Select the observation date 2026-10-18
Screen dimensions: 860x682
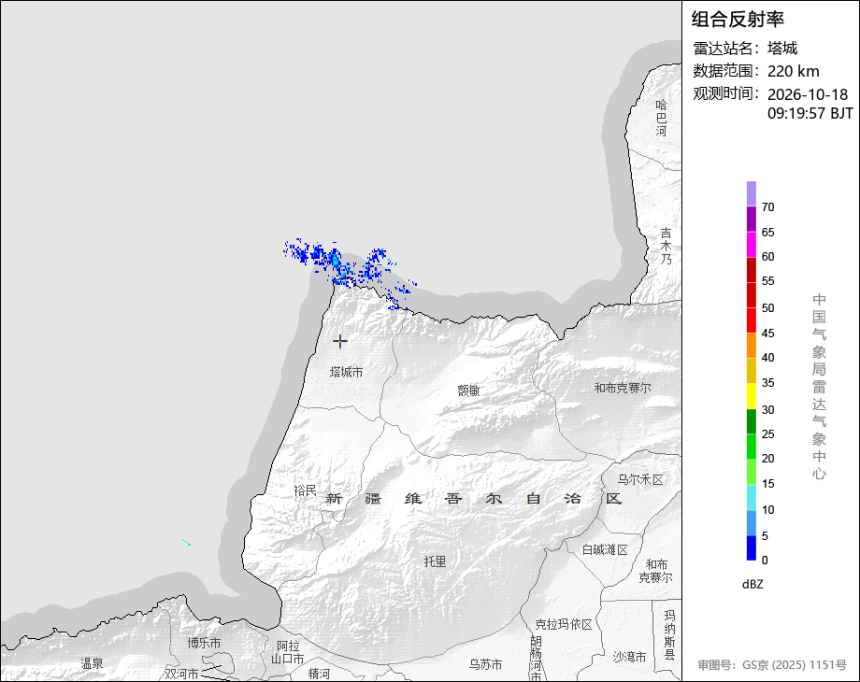click(x=807, y=94)
